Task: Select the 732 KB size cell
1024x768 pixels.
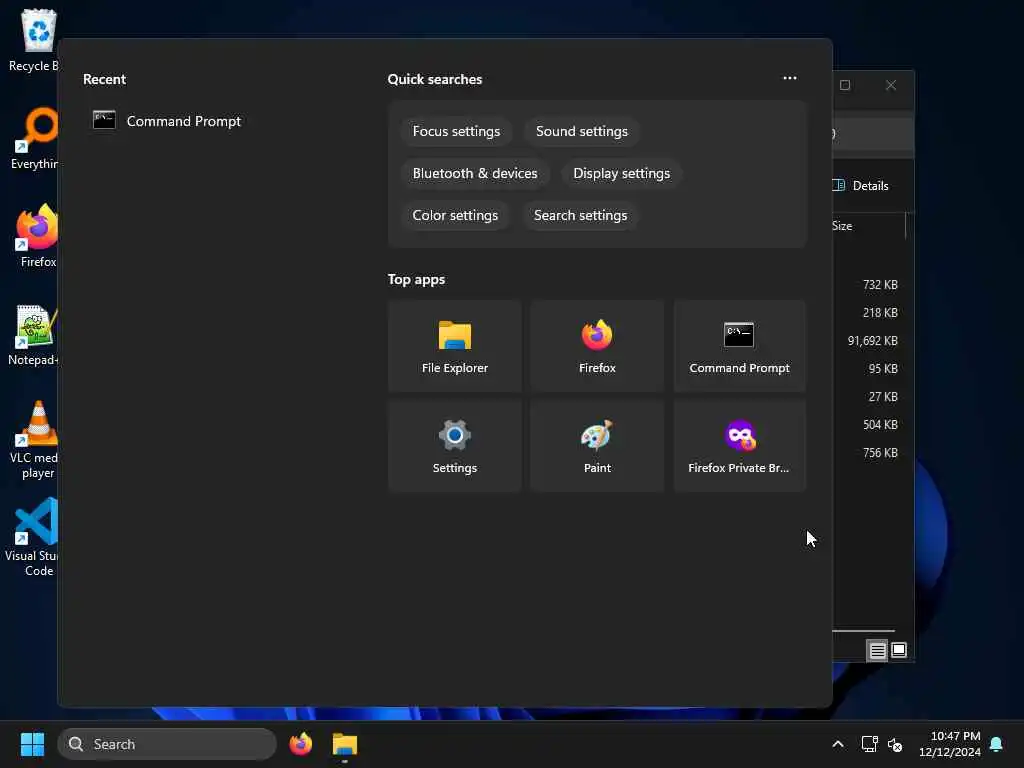Action: [x=880, y=285]
